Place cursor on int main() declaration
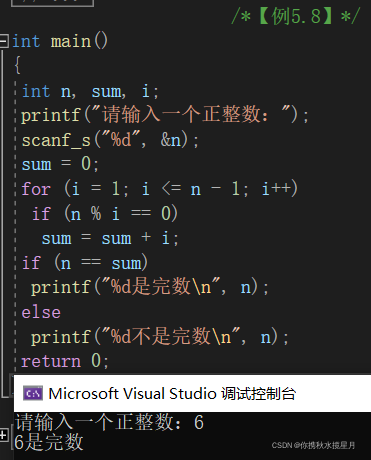Image resolution: width=371 pixels, height=460 pixels. [60, 42]
